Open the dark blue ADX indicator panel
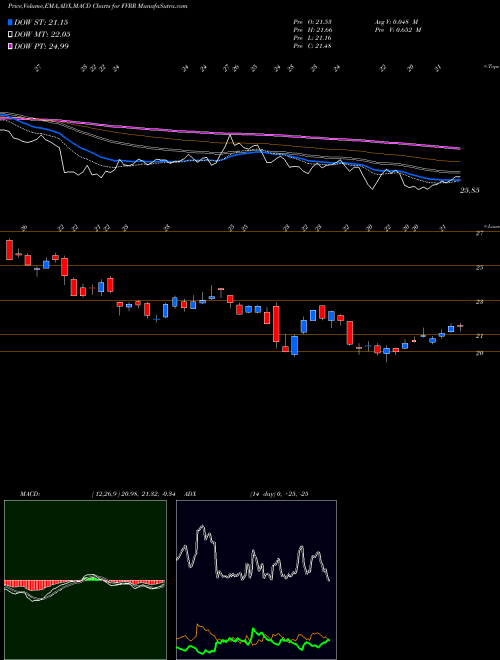The height and width of the screenshot is (660, 500). click(x=256, y=580)
